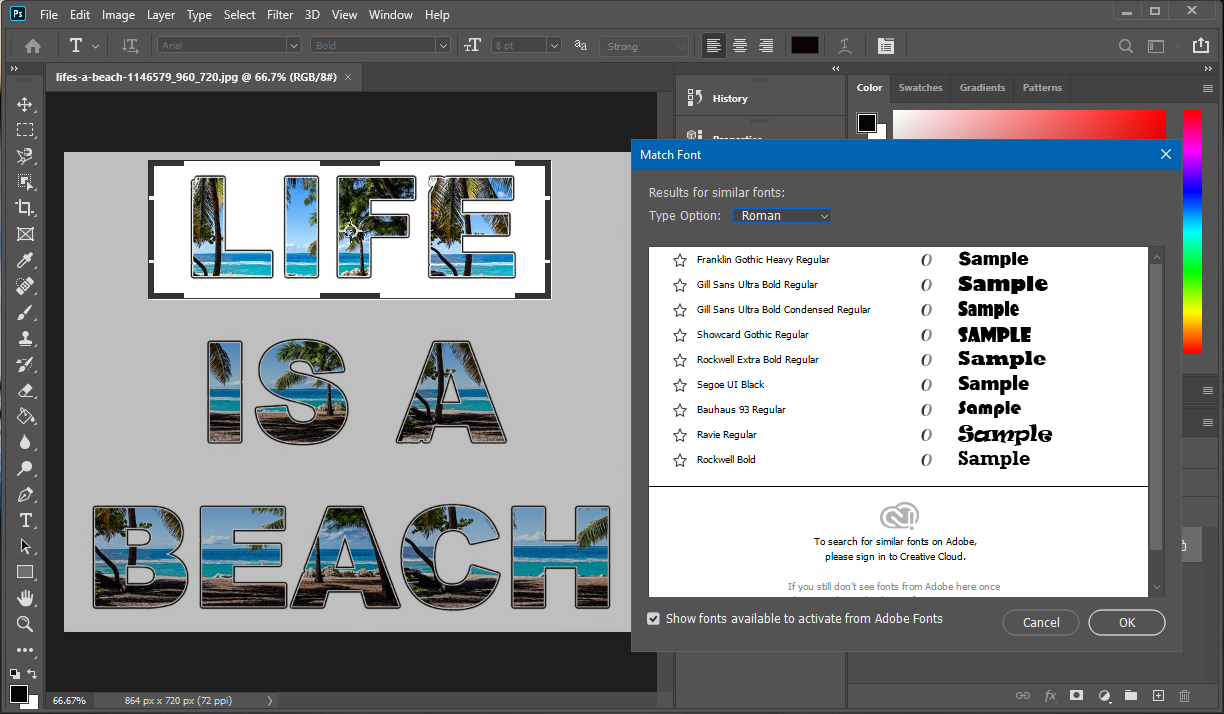This screenshot has width=1224, height=714.
Task: Favorite Gill Sans Ultra Bold Condensed star
Action: (x=680, y=310)
